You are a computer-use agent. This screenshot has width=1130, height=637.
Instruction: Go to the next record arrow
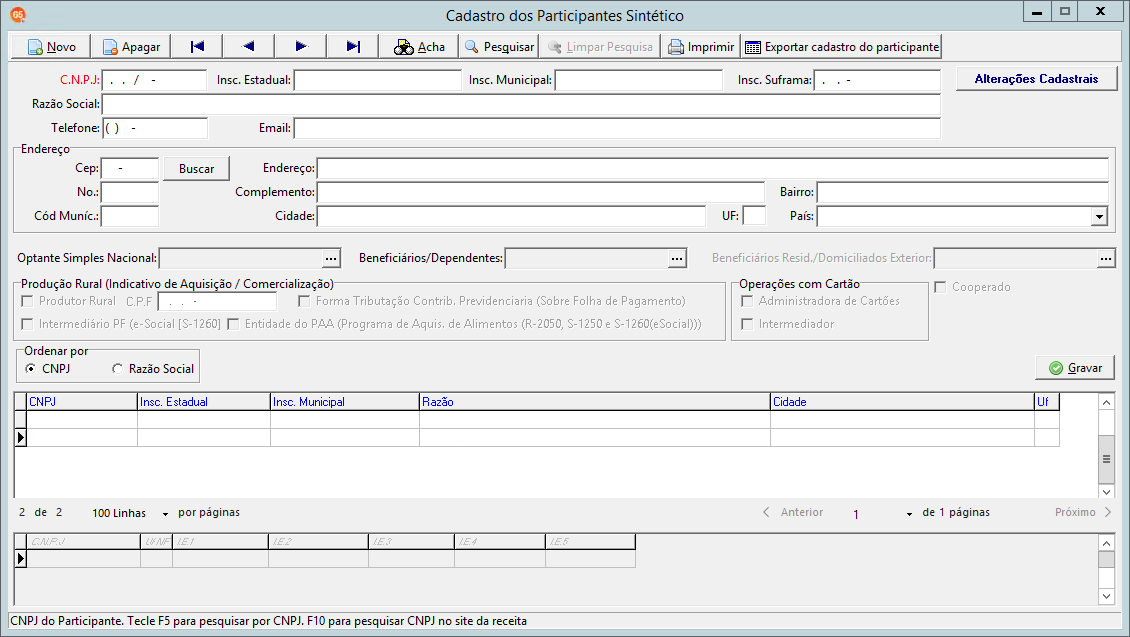tap(301, 46)
